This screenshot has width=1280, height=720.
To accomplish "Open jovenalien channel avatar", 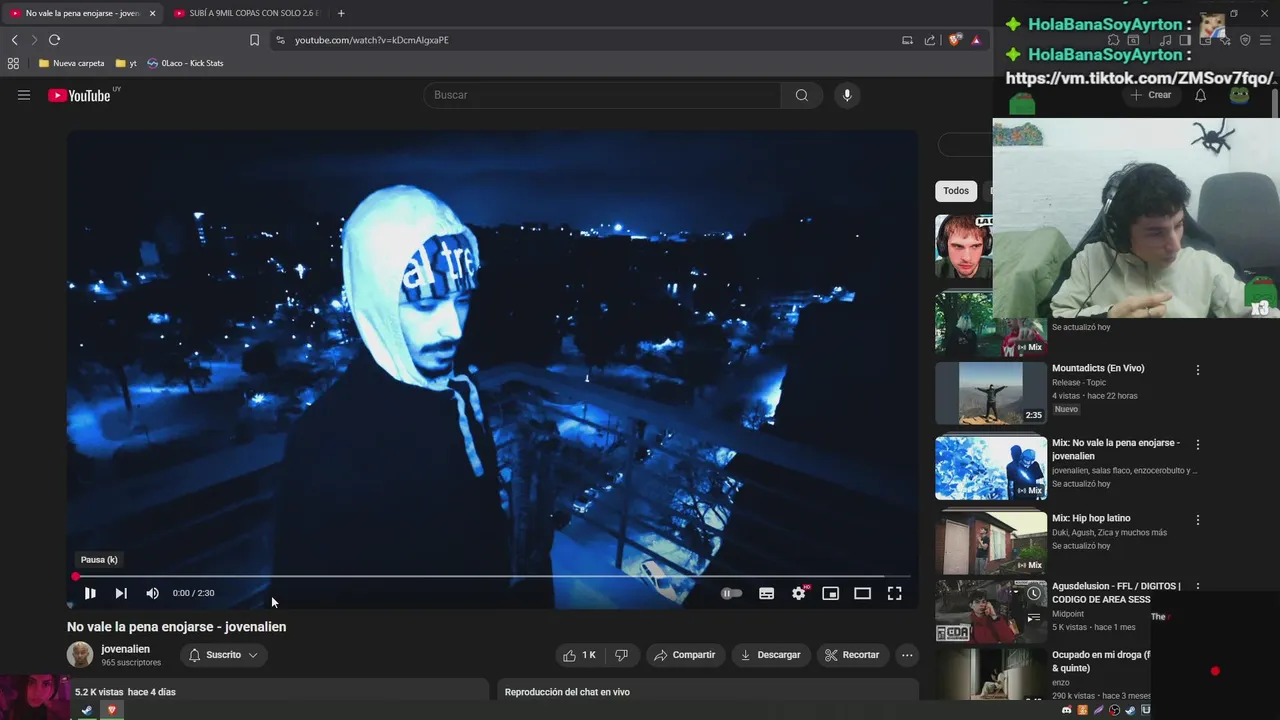I will tap(80, 655).
